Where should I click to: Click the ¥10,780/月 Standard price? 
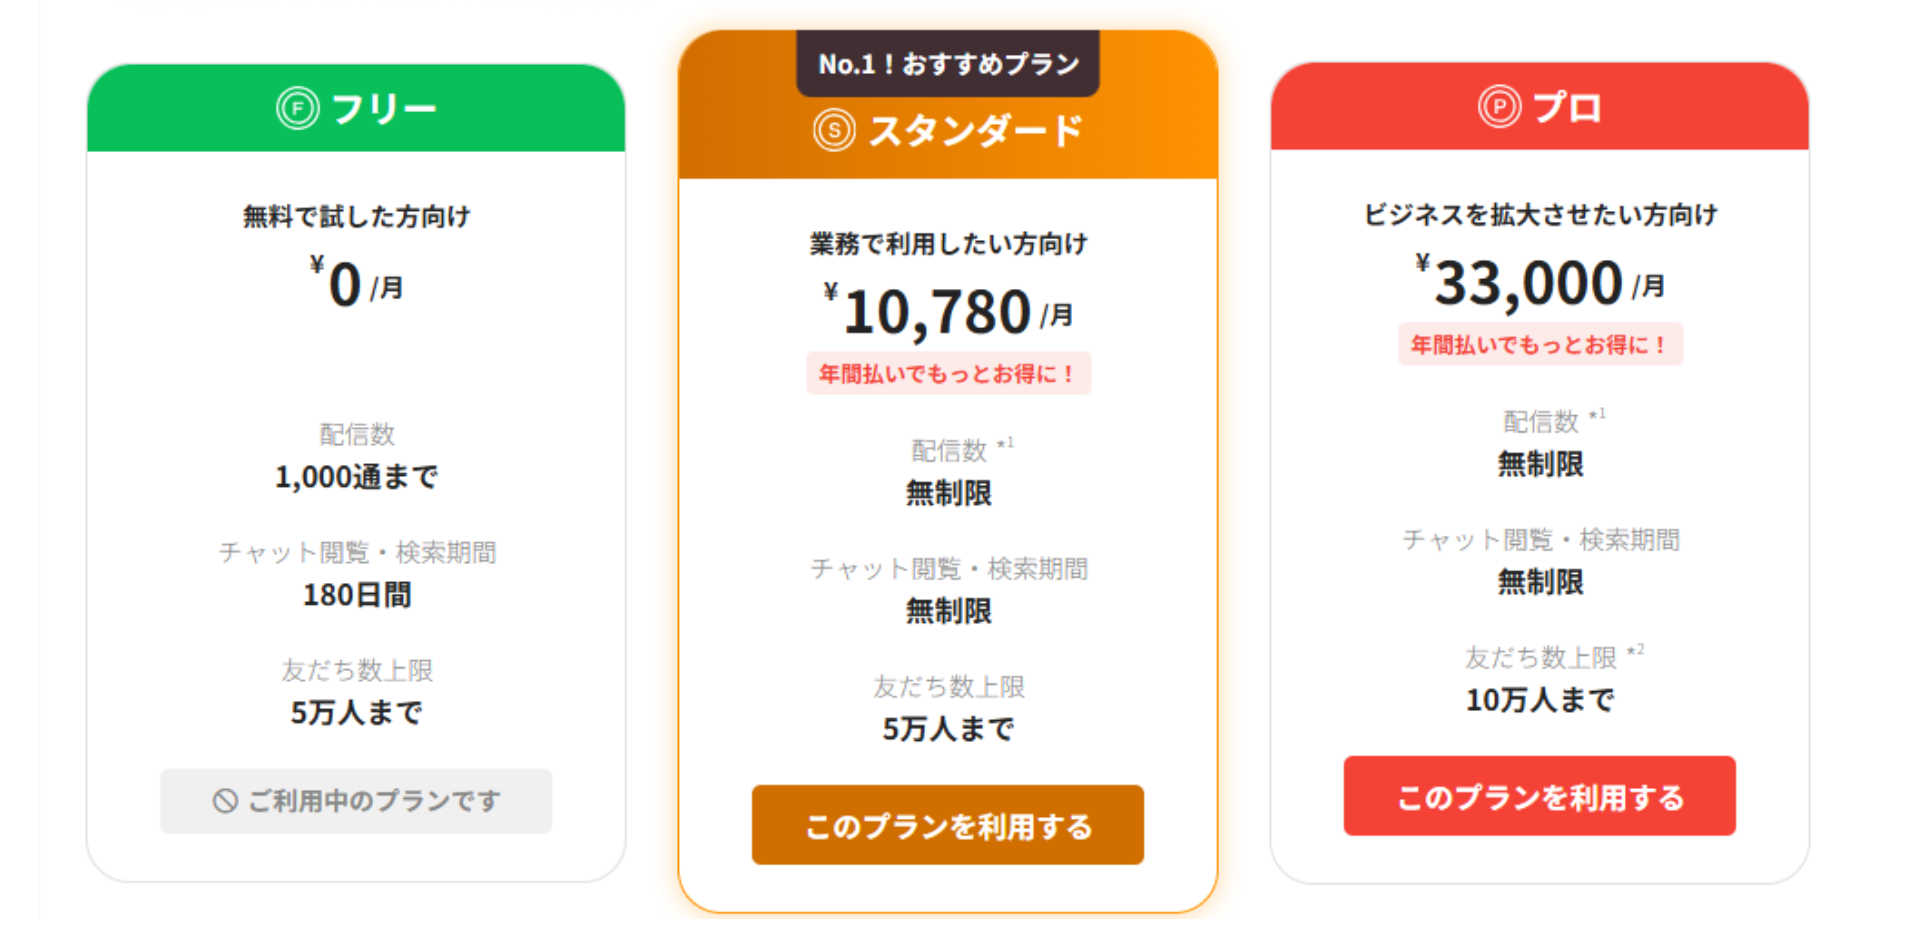tap(948, 311)
